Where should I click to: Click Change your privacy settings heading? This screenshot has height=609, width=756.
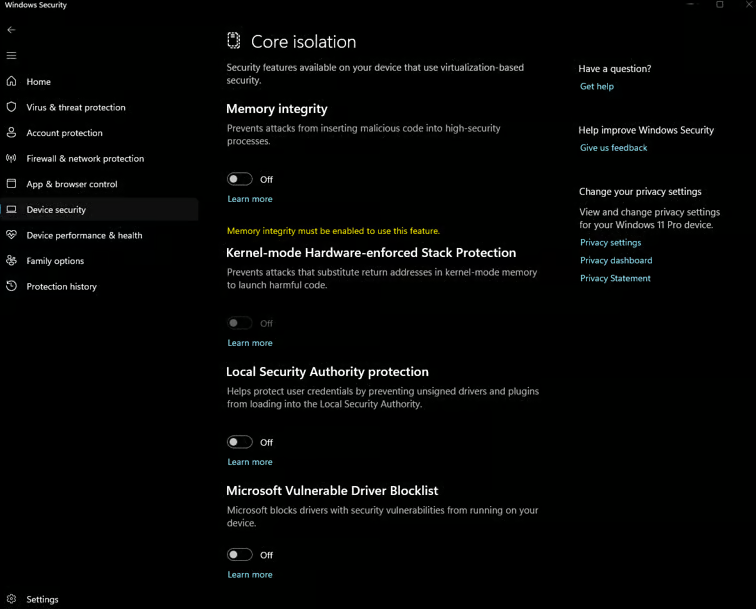click(x=640, y=191)
